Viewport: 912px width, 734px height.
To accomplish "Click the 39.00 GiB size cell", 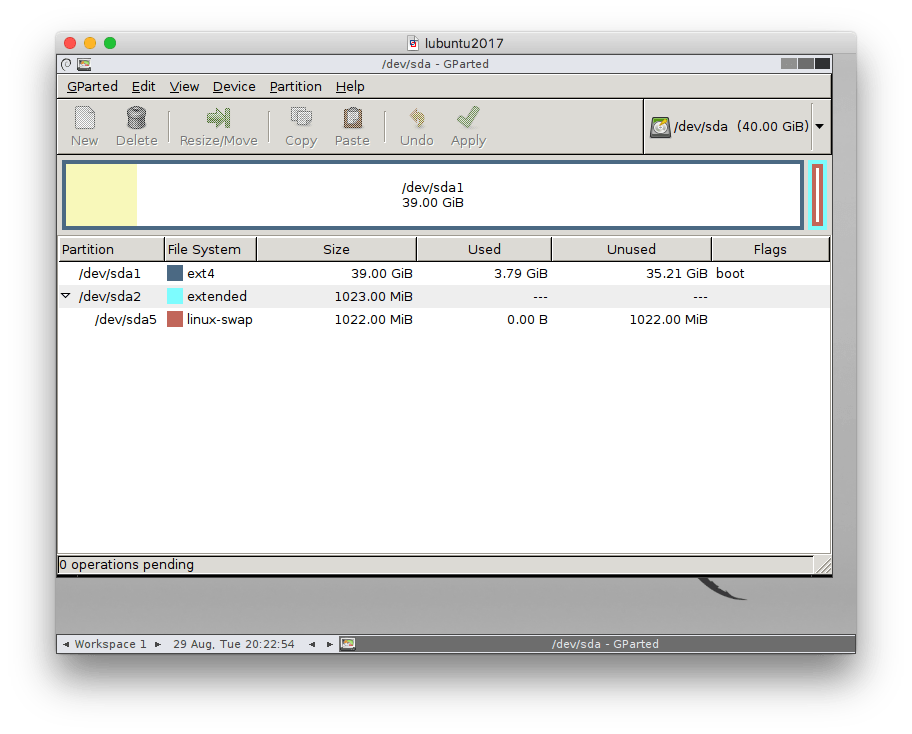I will coord(382,273).
